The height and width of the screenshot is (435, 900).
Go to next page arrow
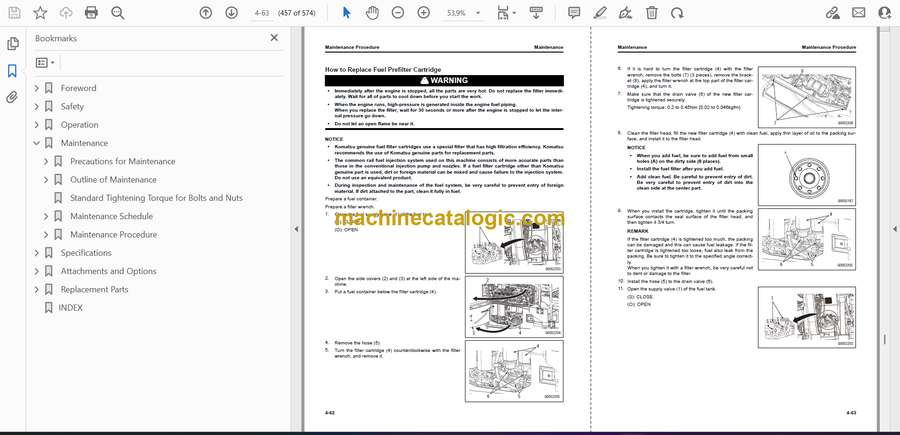(x=231, y=13)
